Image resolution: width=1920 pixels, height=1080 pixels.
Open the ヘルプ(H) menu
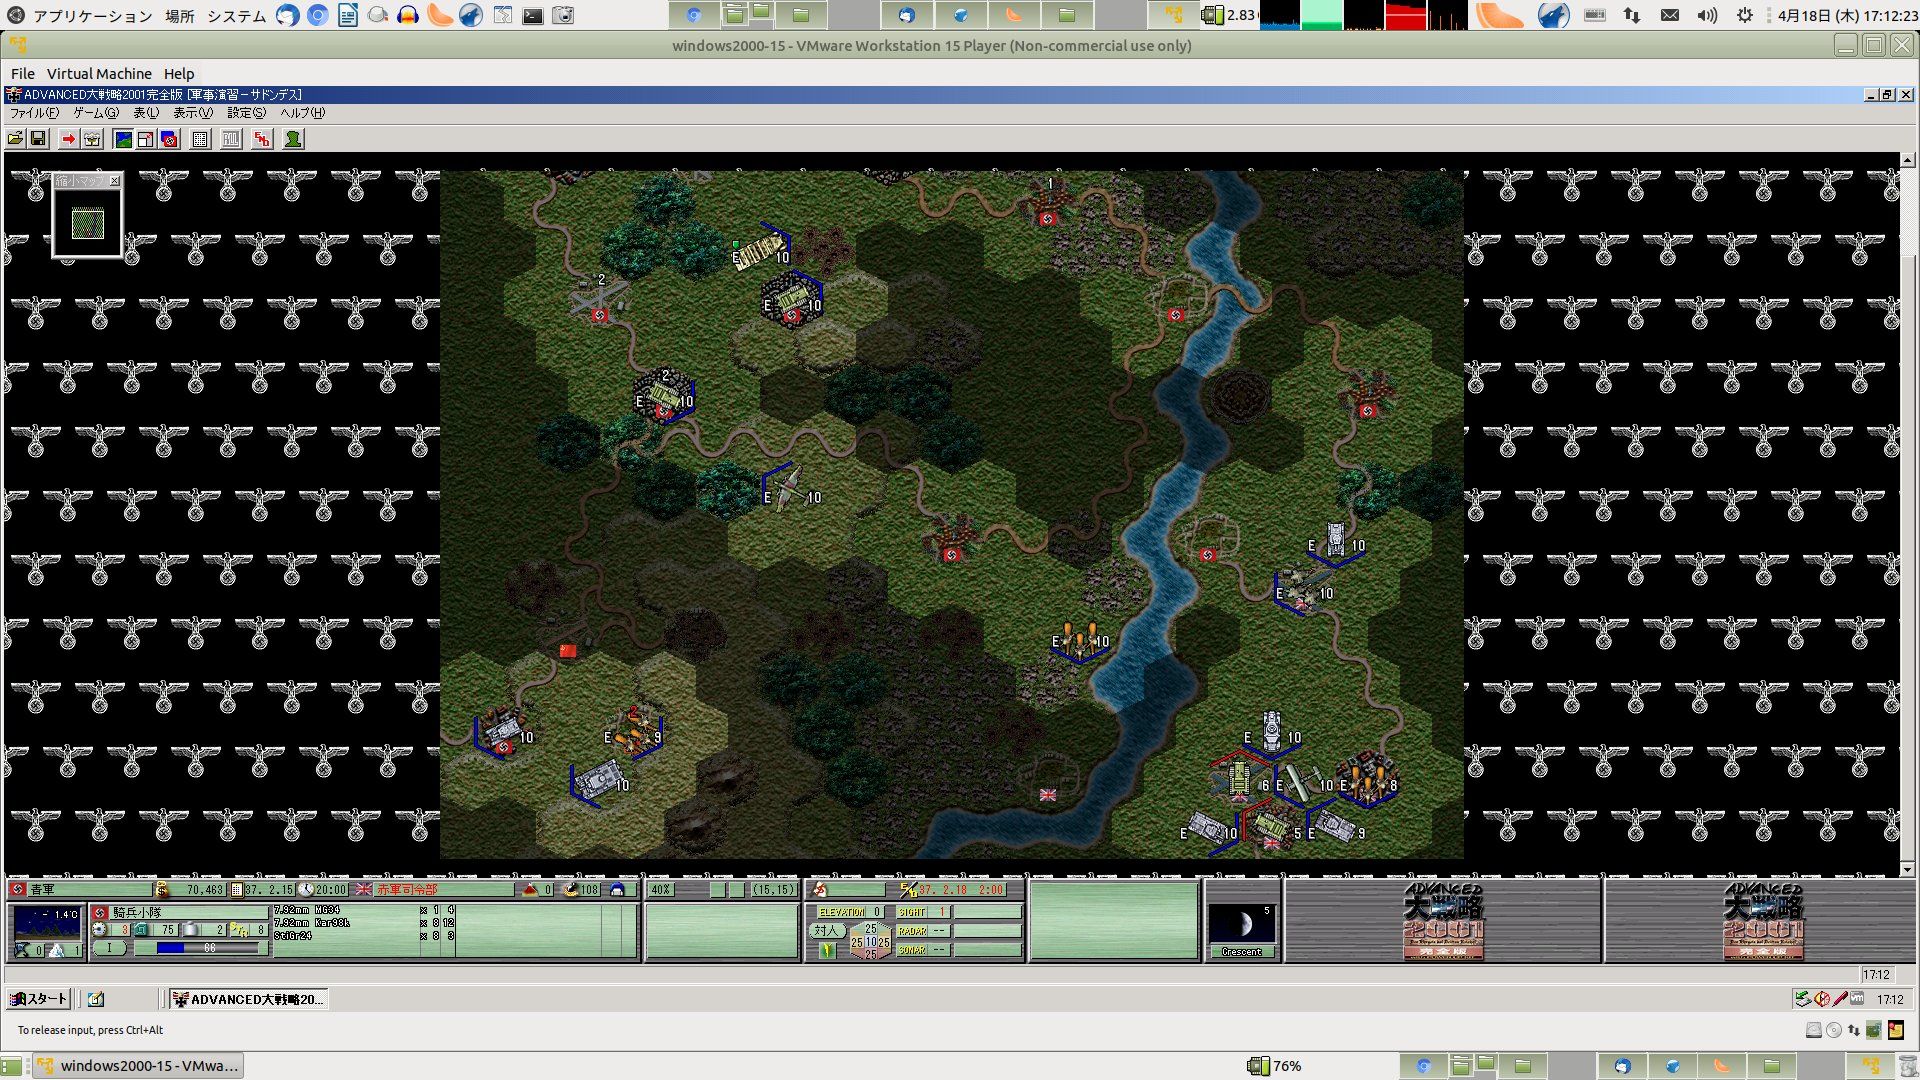302,113
